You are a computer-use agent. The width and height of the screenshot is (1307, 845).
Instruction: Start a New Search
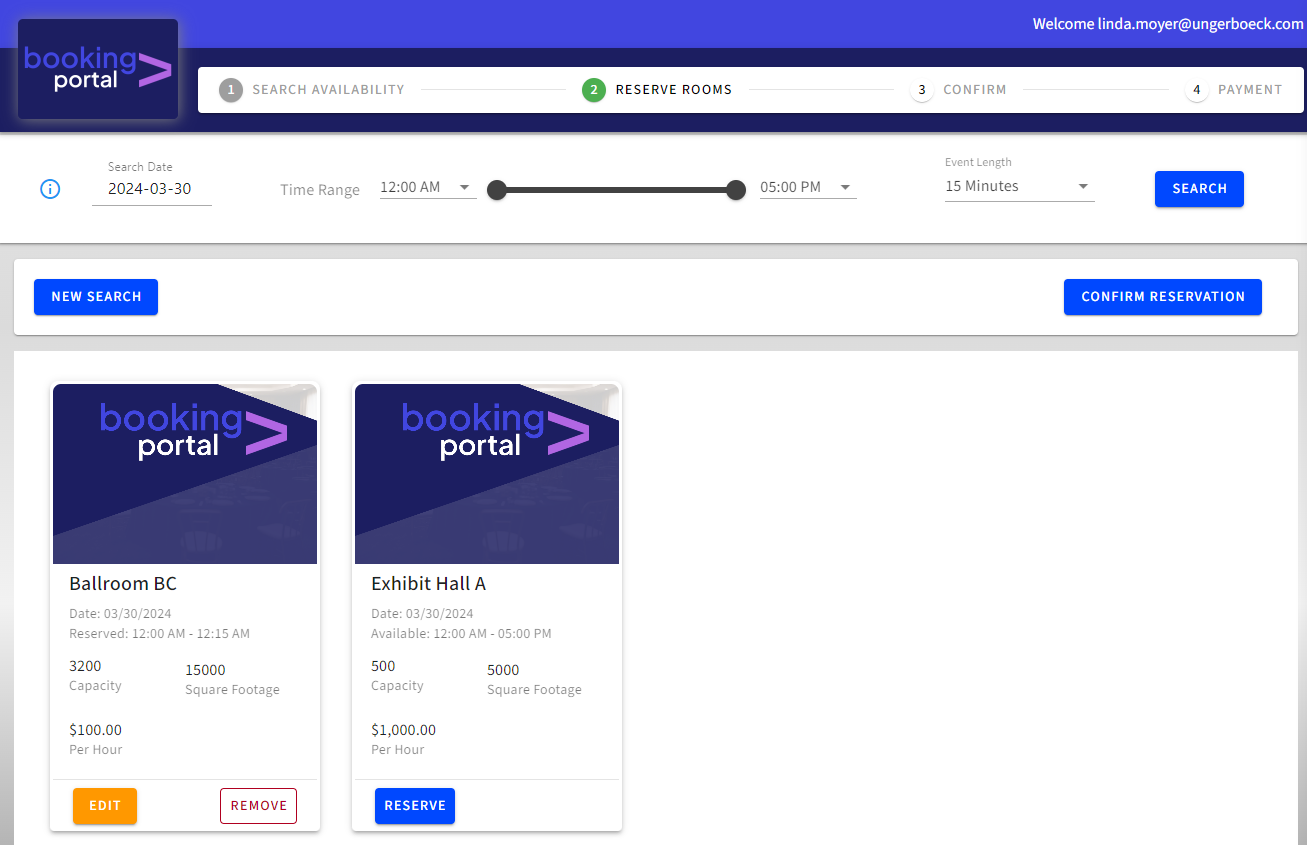96,297
